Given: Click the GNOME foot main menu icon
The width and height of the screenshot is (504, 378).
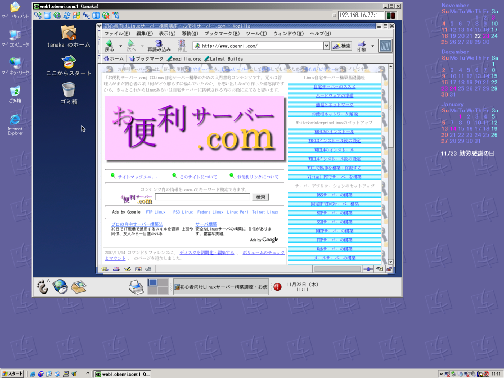Looking at the screenshot, I should point(43,287).
